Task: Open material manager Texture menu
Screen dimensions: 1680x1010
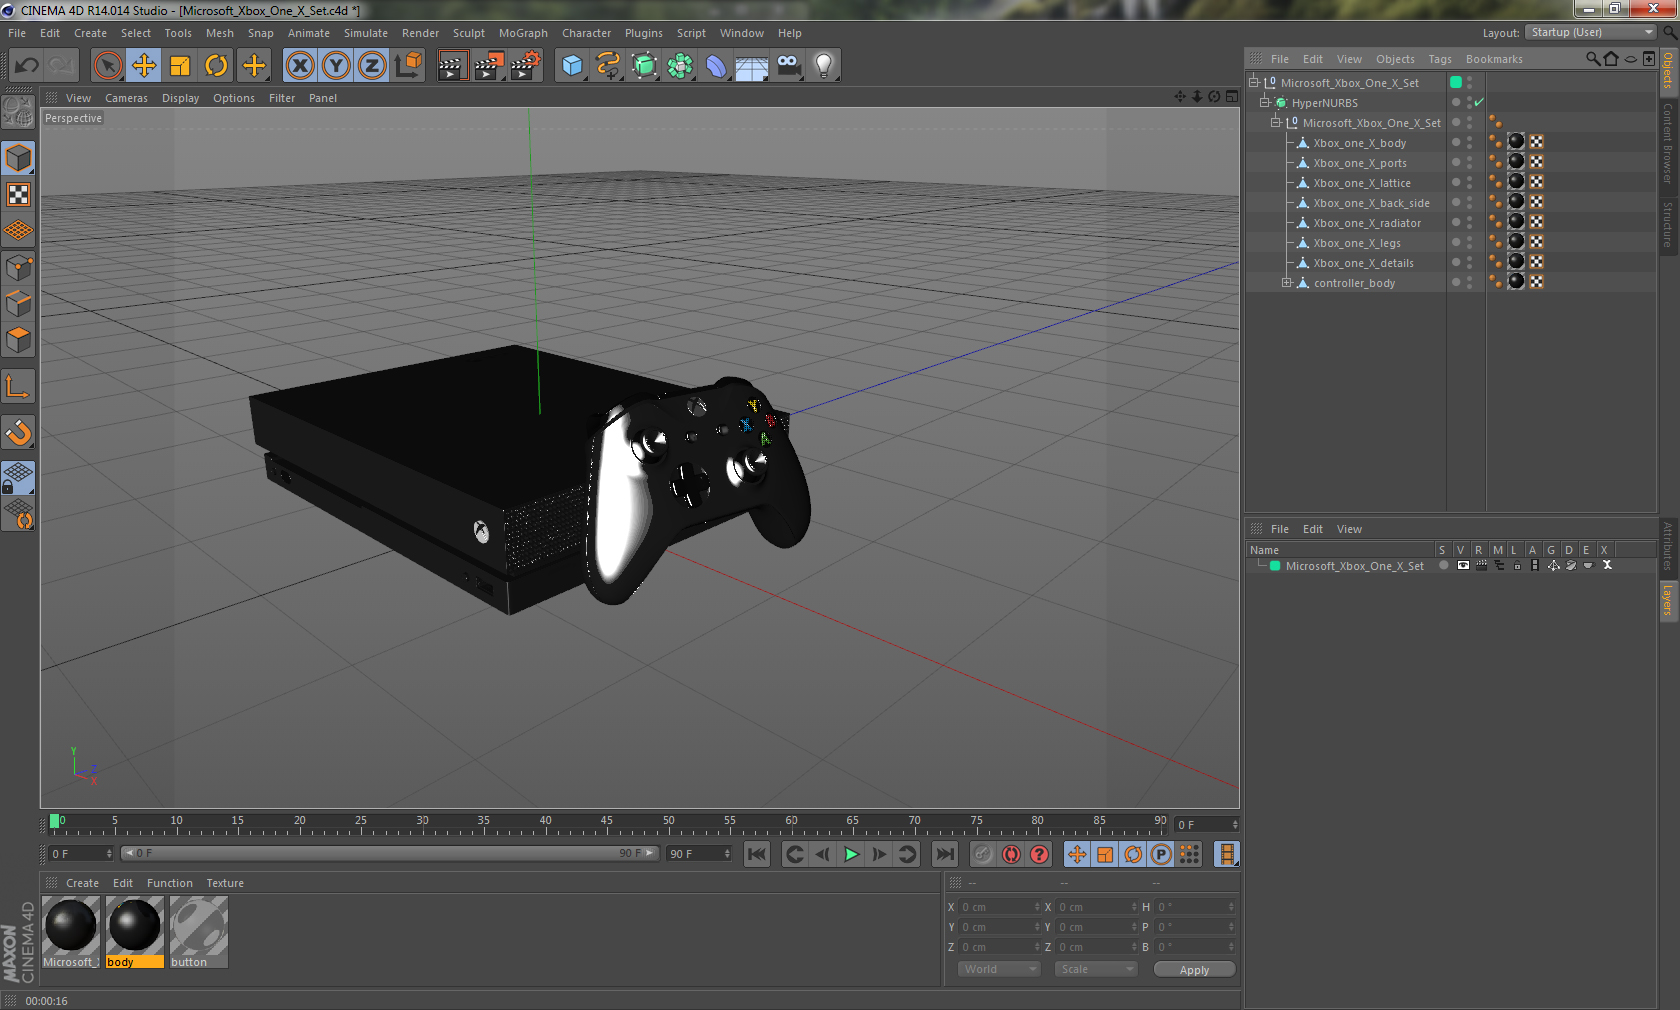Action: 225,883
